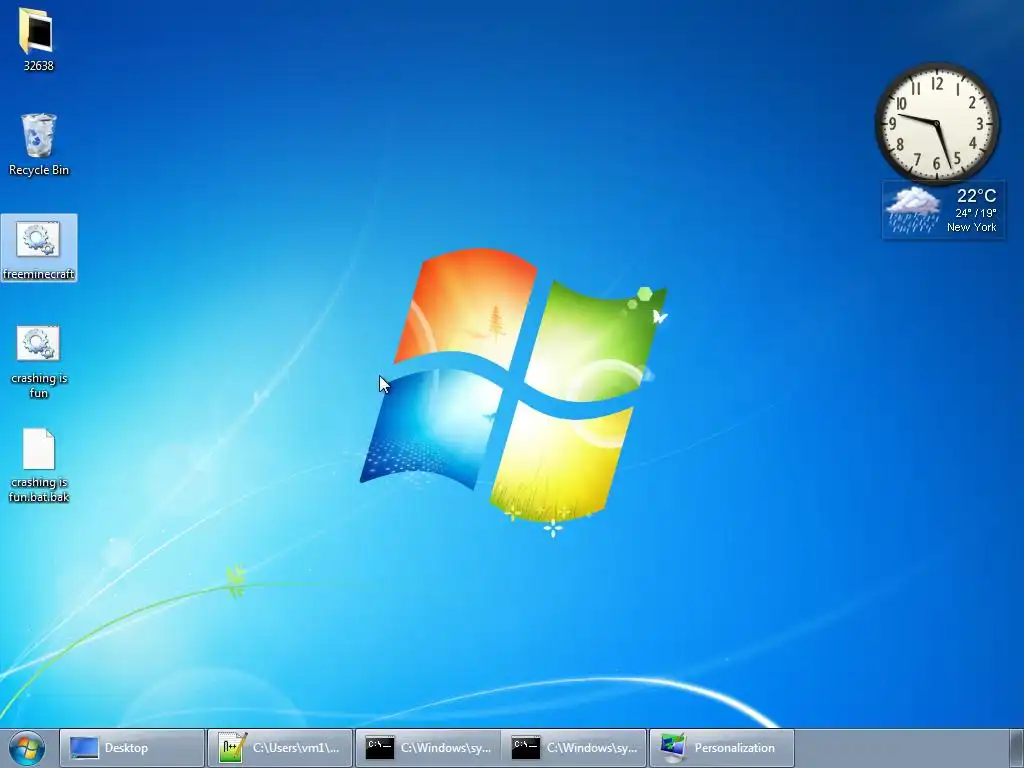Viewport: 1024px width, 768px height.
Task: Select the 32638 folder icon
Action: (x=38, y=30)
